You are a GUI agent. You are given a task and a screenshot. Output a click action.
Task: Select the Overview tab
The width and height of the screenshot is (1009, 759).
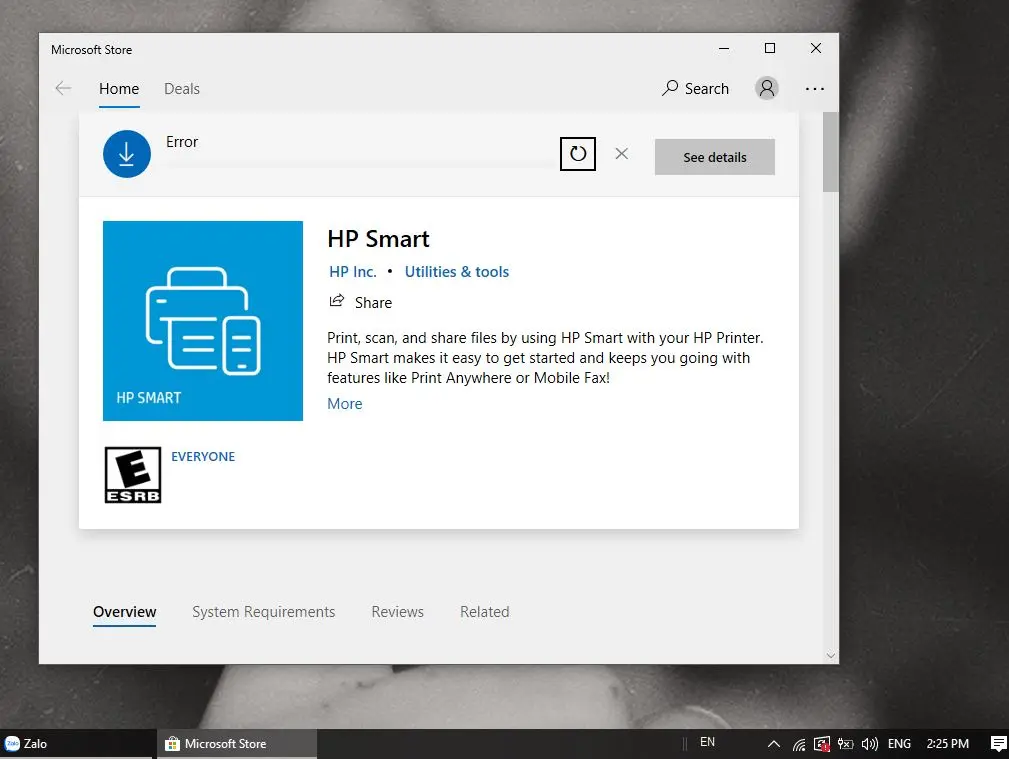[125, 612]
